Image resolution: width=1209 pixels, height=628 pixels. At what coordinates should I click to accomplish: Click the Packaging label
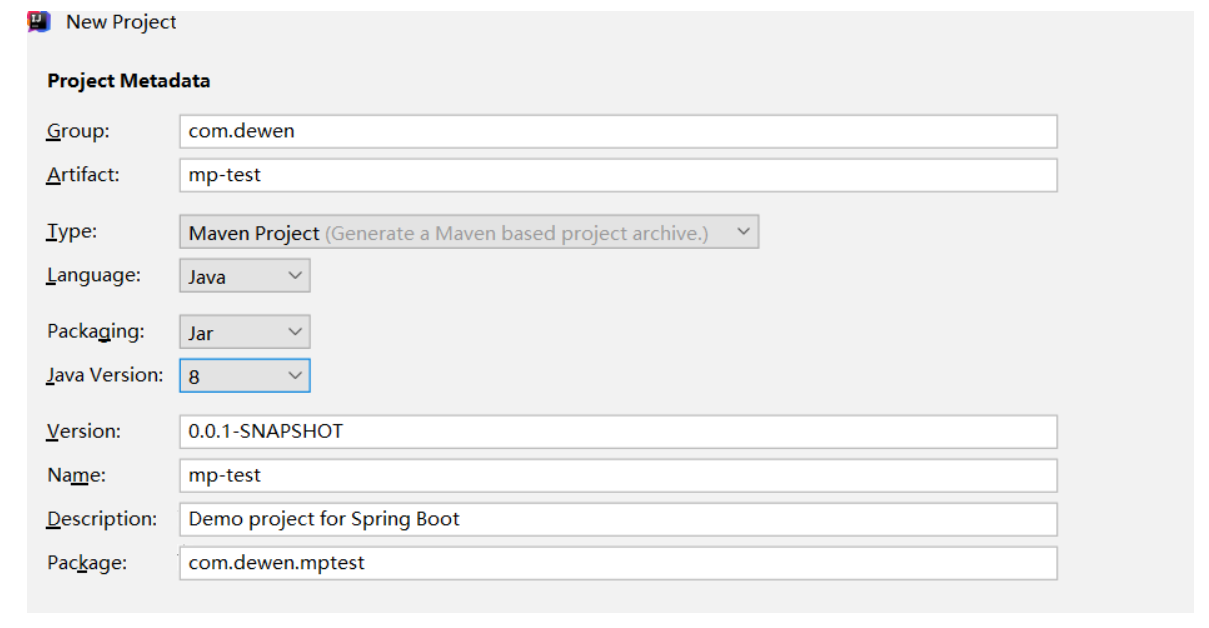(x=96, y=331)
